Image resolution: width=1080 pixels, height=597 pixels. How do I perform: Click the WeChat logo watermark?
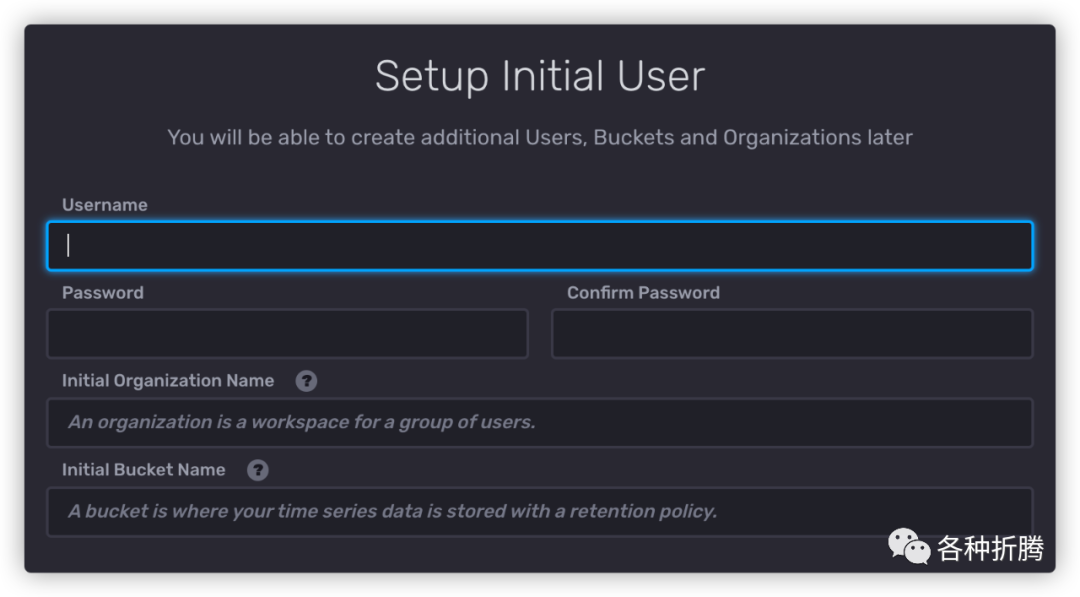tap(910, 547)
